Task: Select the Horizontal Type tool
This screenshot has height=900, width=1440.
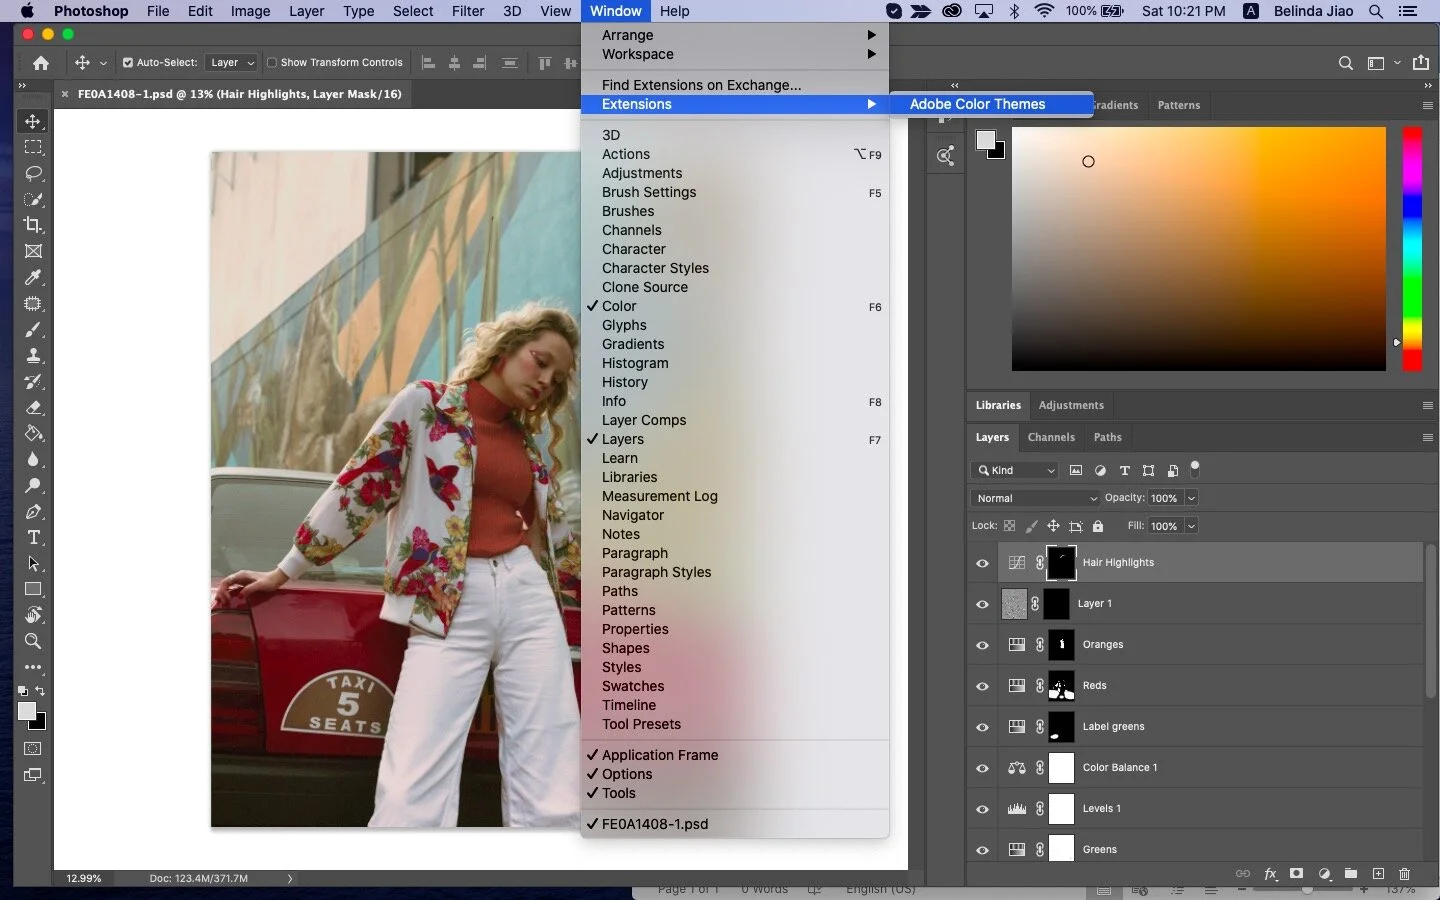Action: (x=33, y=537)
